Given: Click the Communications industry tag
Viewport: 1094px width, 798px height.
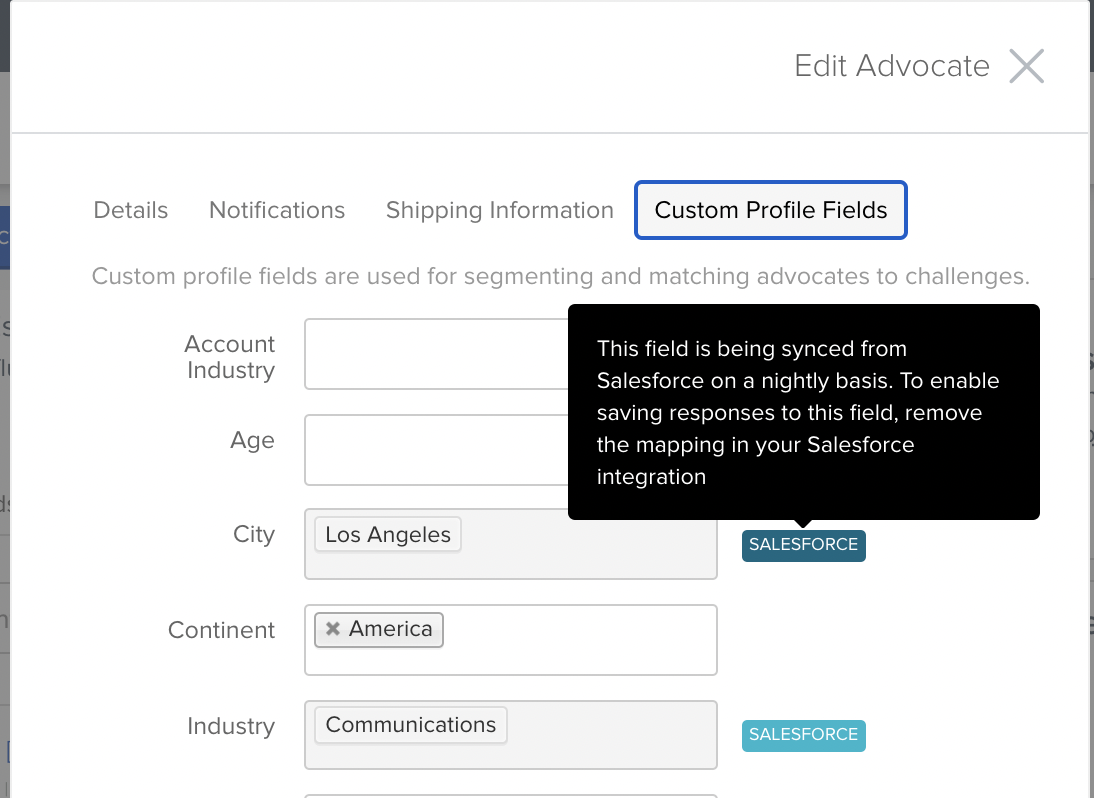Looking at the screenshot, I should (411, 725).
